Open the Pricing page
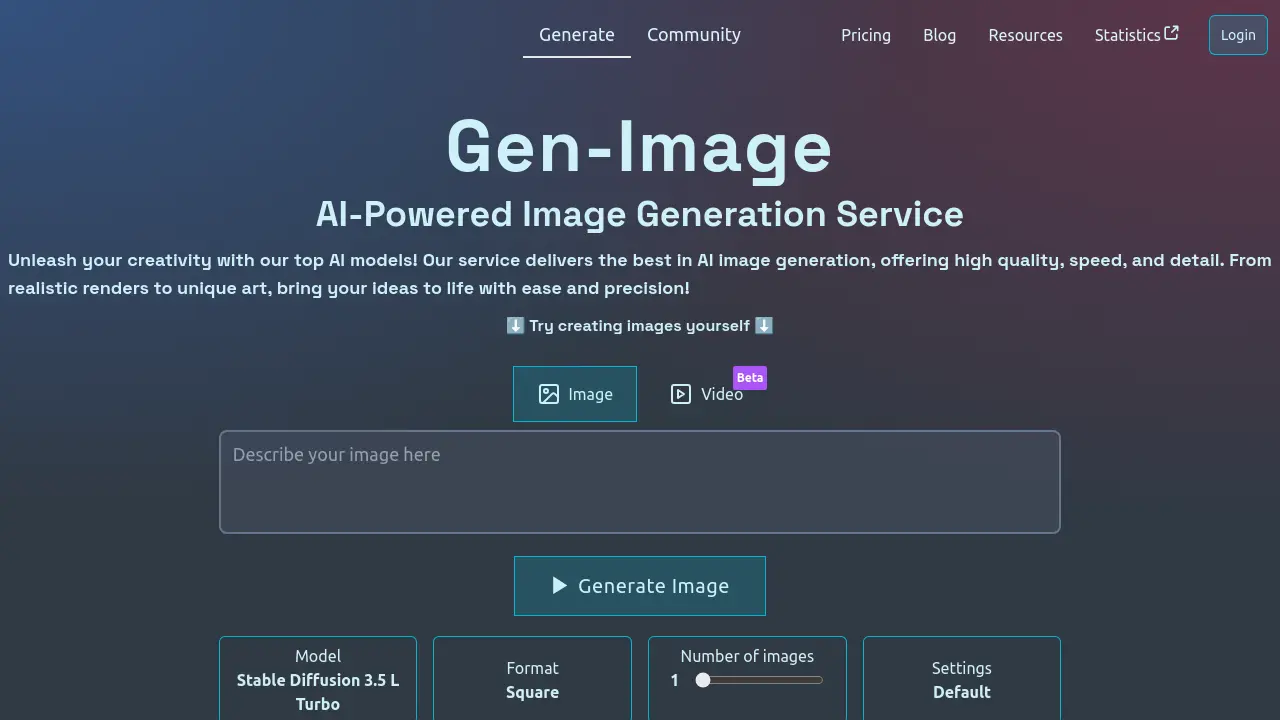The image size is (1280, 720). (866, 35)
